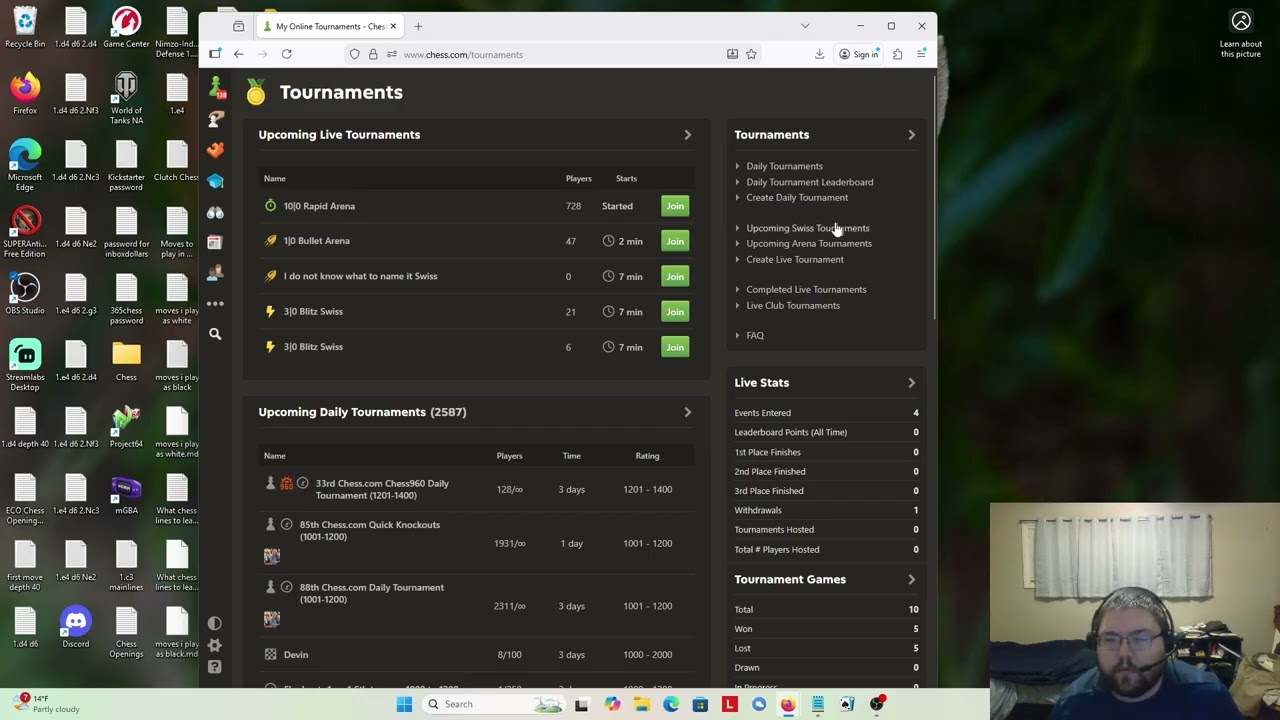Open the Puzzles icon in chess.com sidebar
The image size is (1280, 720).
[x=215, y=150]
